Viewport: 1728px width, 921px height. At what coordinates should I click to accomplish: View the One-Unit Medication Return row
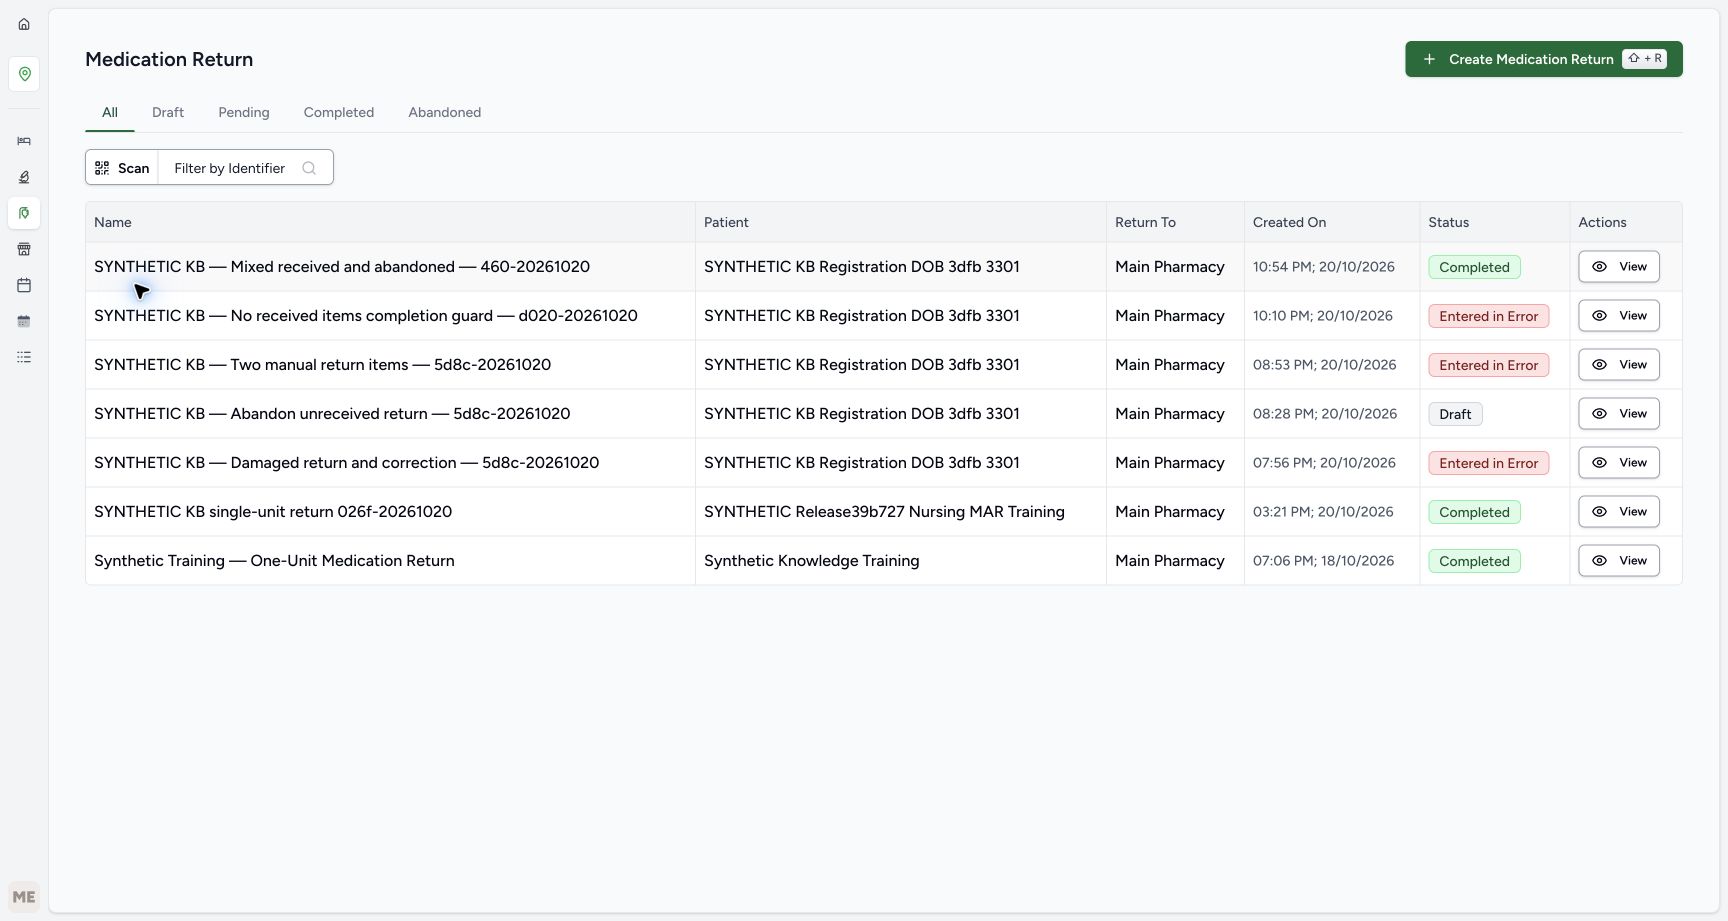[1619, 561]
